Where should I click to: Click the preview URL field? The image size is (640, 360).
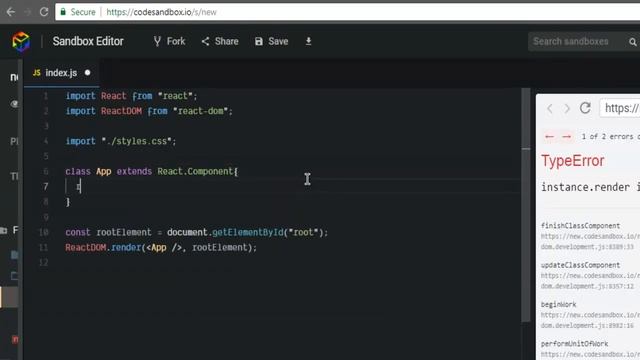pos(620,108)
